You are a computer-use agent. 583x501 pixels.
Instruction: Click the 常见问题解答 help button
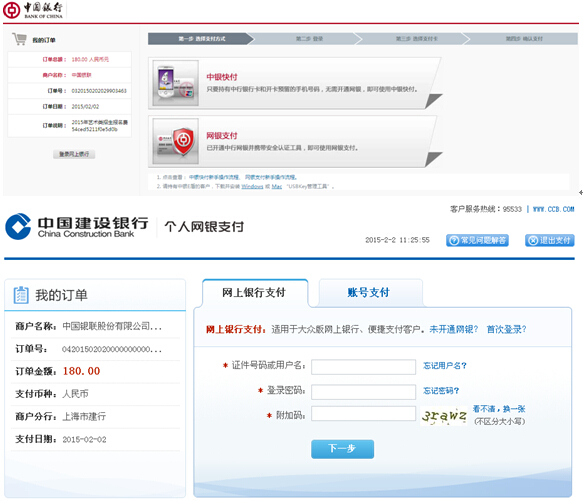point(477,241)
